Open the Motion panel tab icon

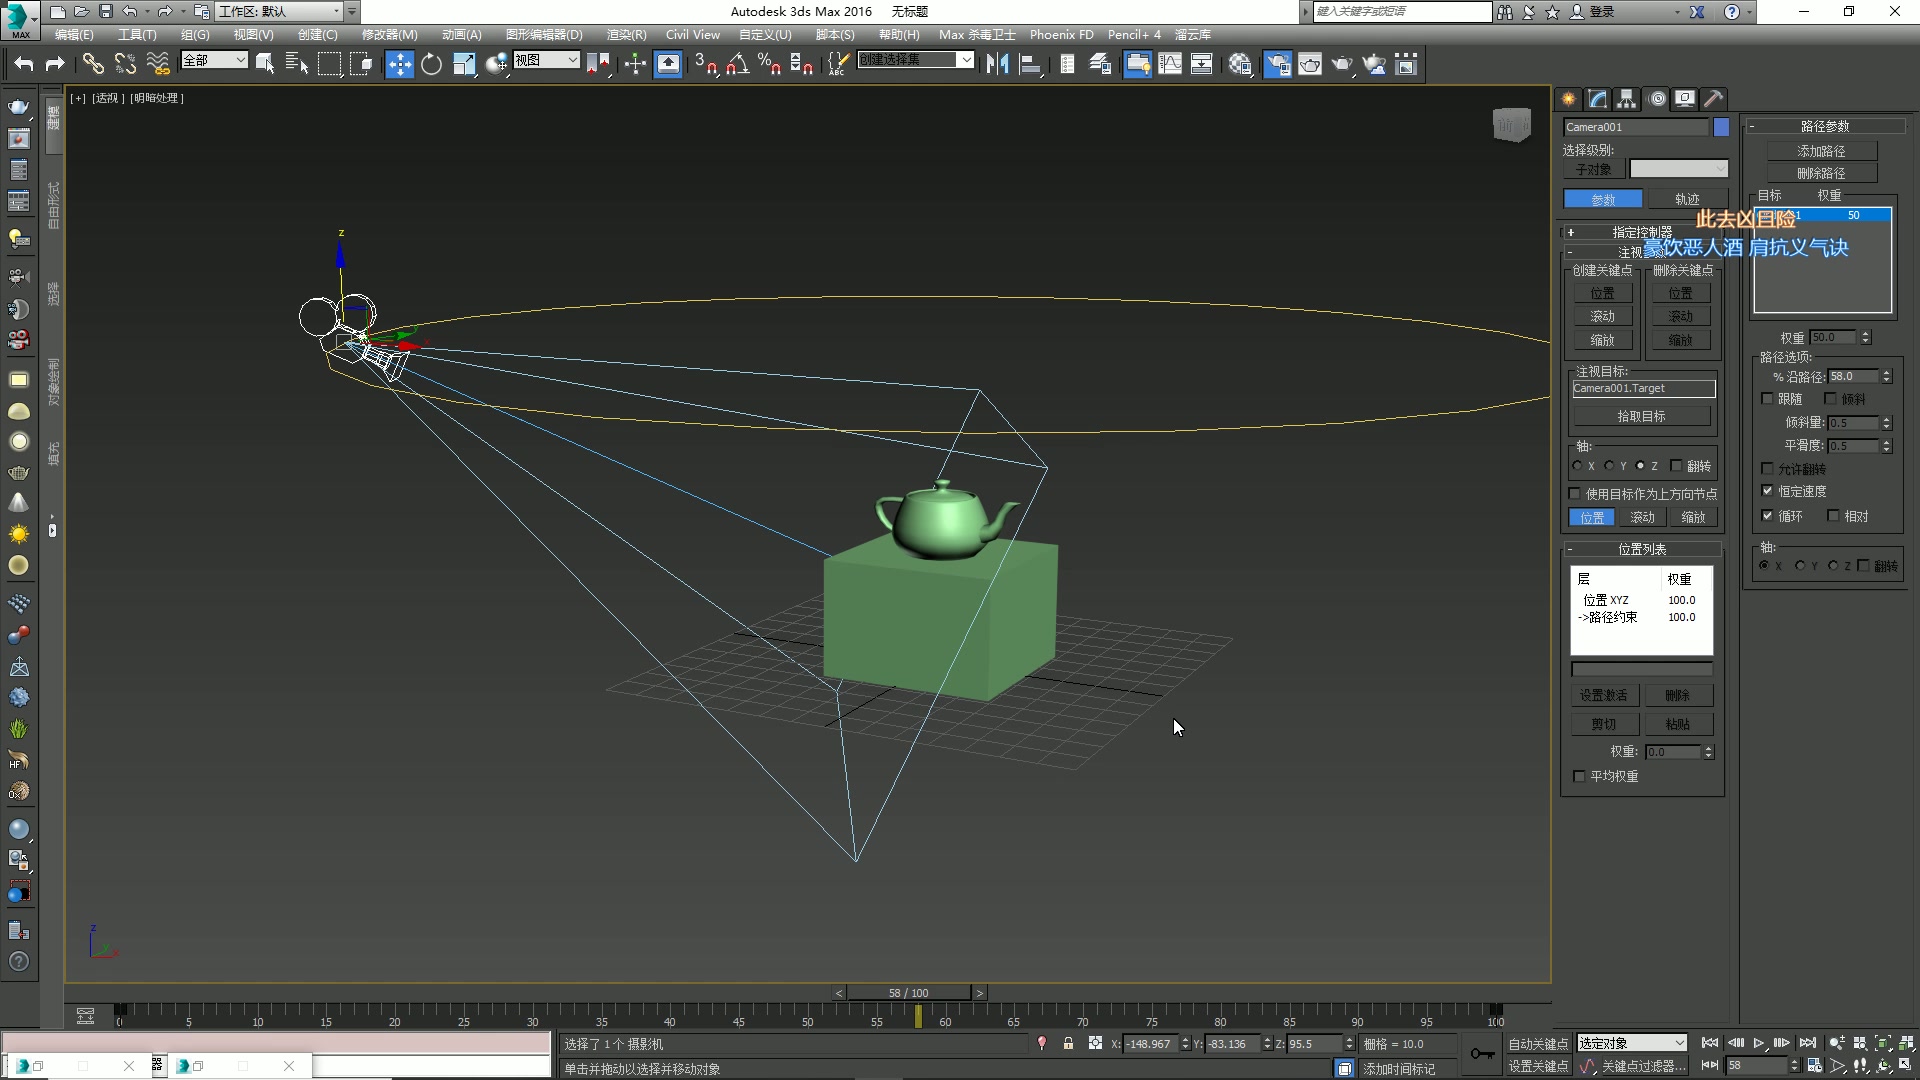click(1657, 99)
